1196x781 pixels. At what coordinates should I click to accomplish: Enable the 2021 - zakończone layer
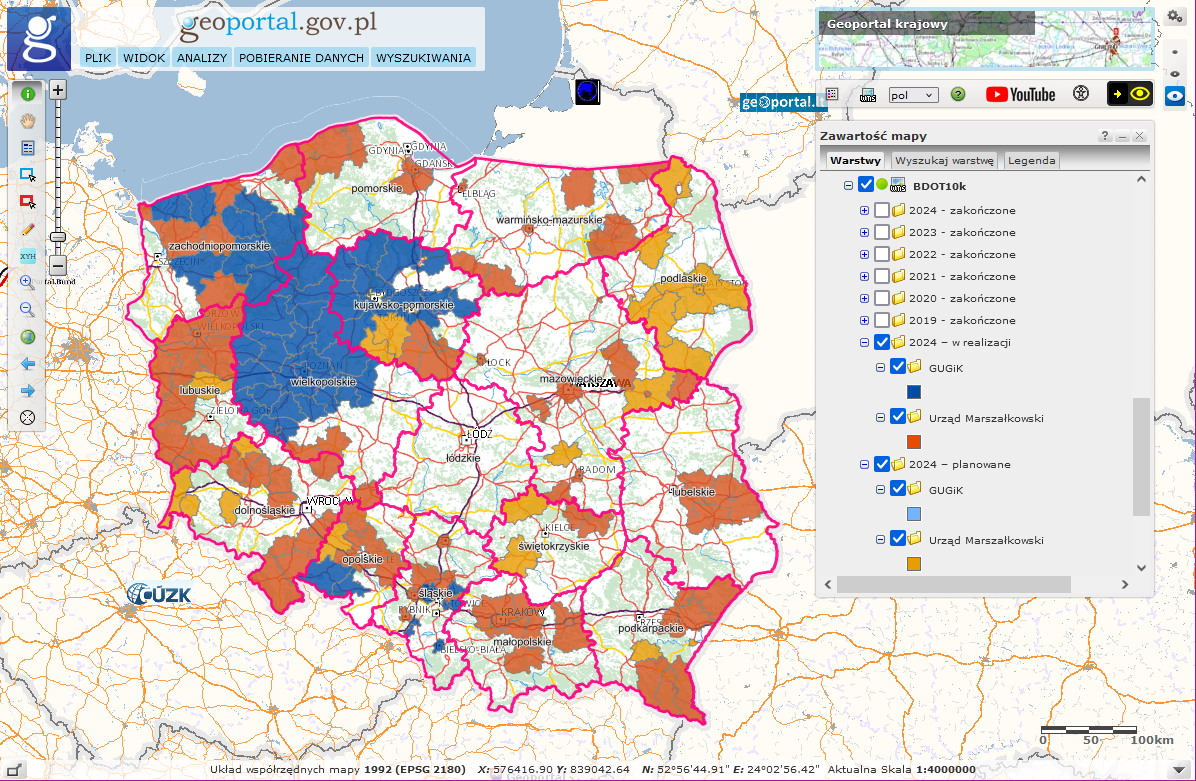click(882, 276)
